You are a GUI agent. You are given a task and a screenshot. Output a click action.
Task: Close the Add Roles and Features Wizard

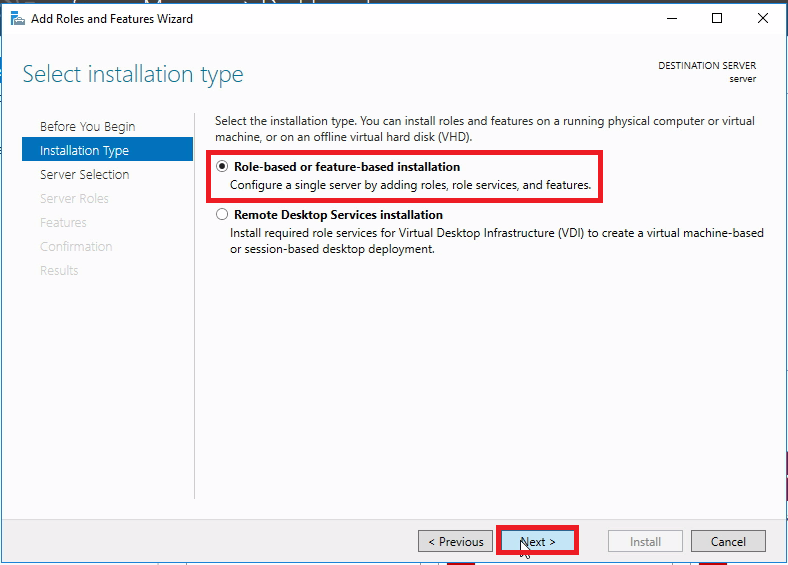pyautogui.click(x=763, y=18)
